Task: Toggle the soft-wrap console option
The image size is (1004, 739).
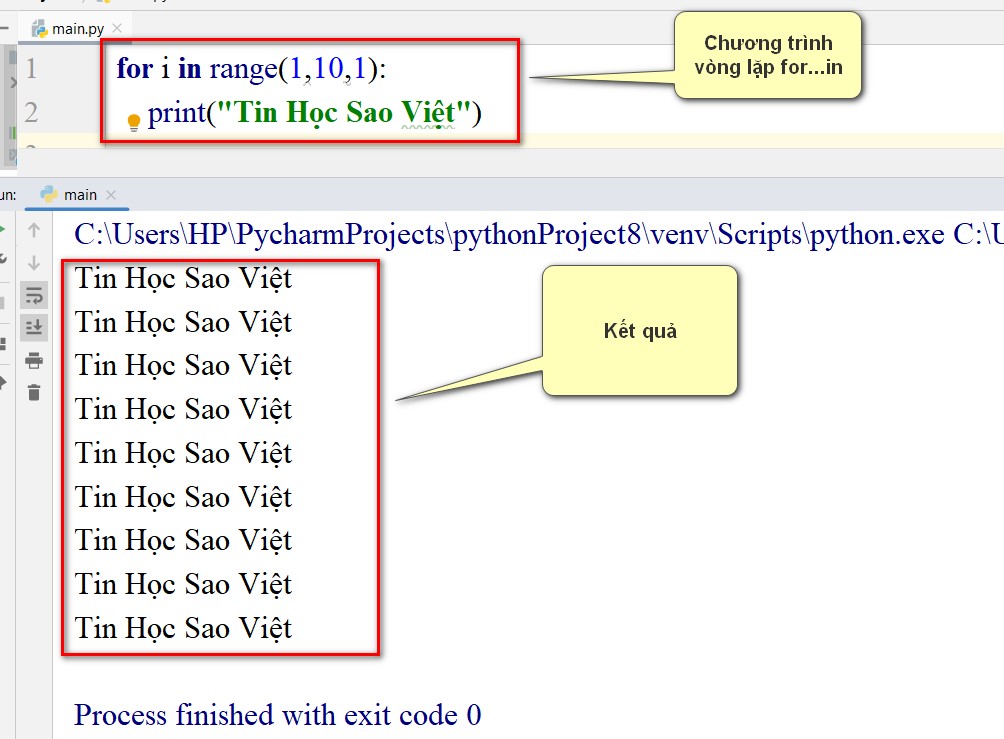Action: coord(34,295)
